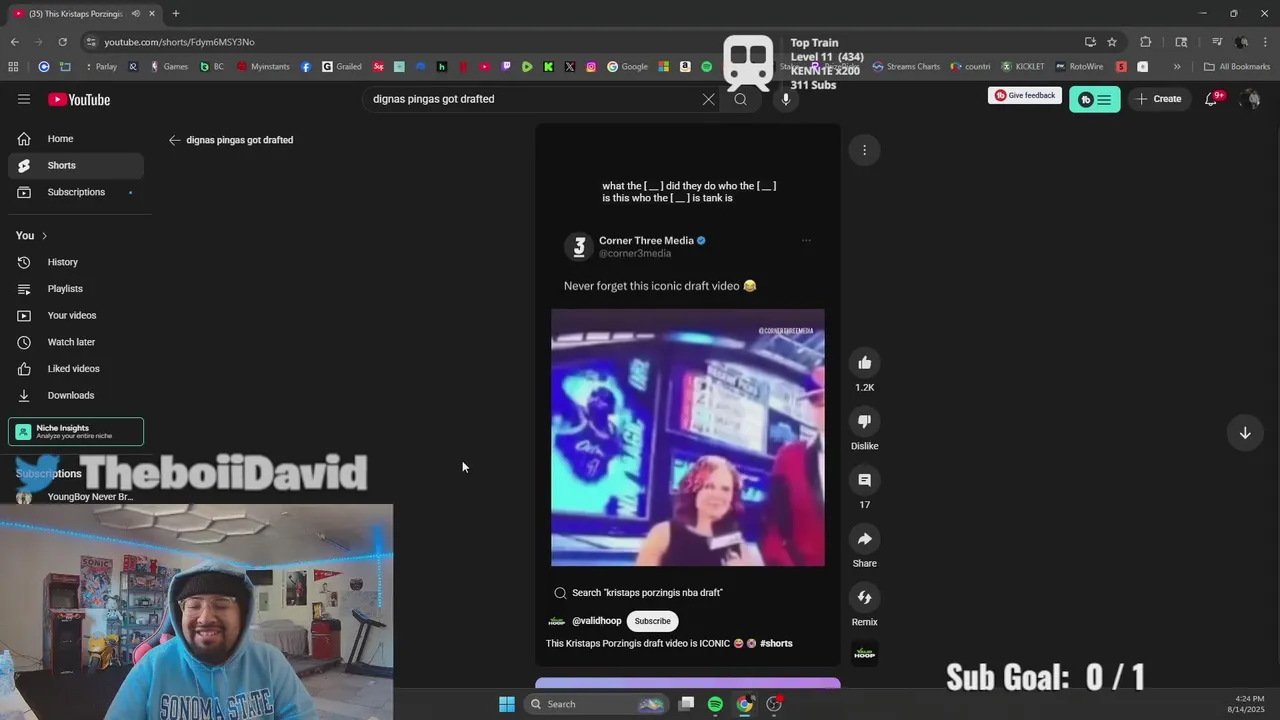This screenshot has height=720, width=1280.
Task: Open browser extensions puzzle icon
Action: 1146,42
